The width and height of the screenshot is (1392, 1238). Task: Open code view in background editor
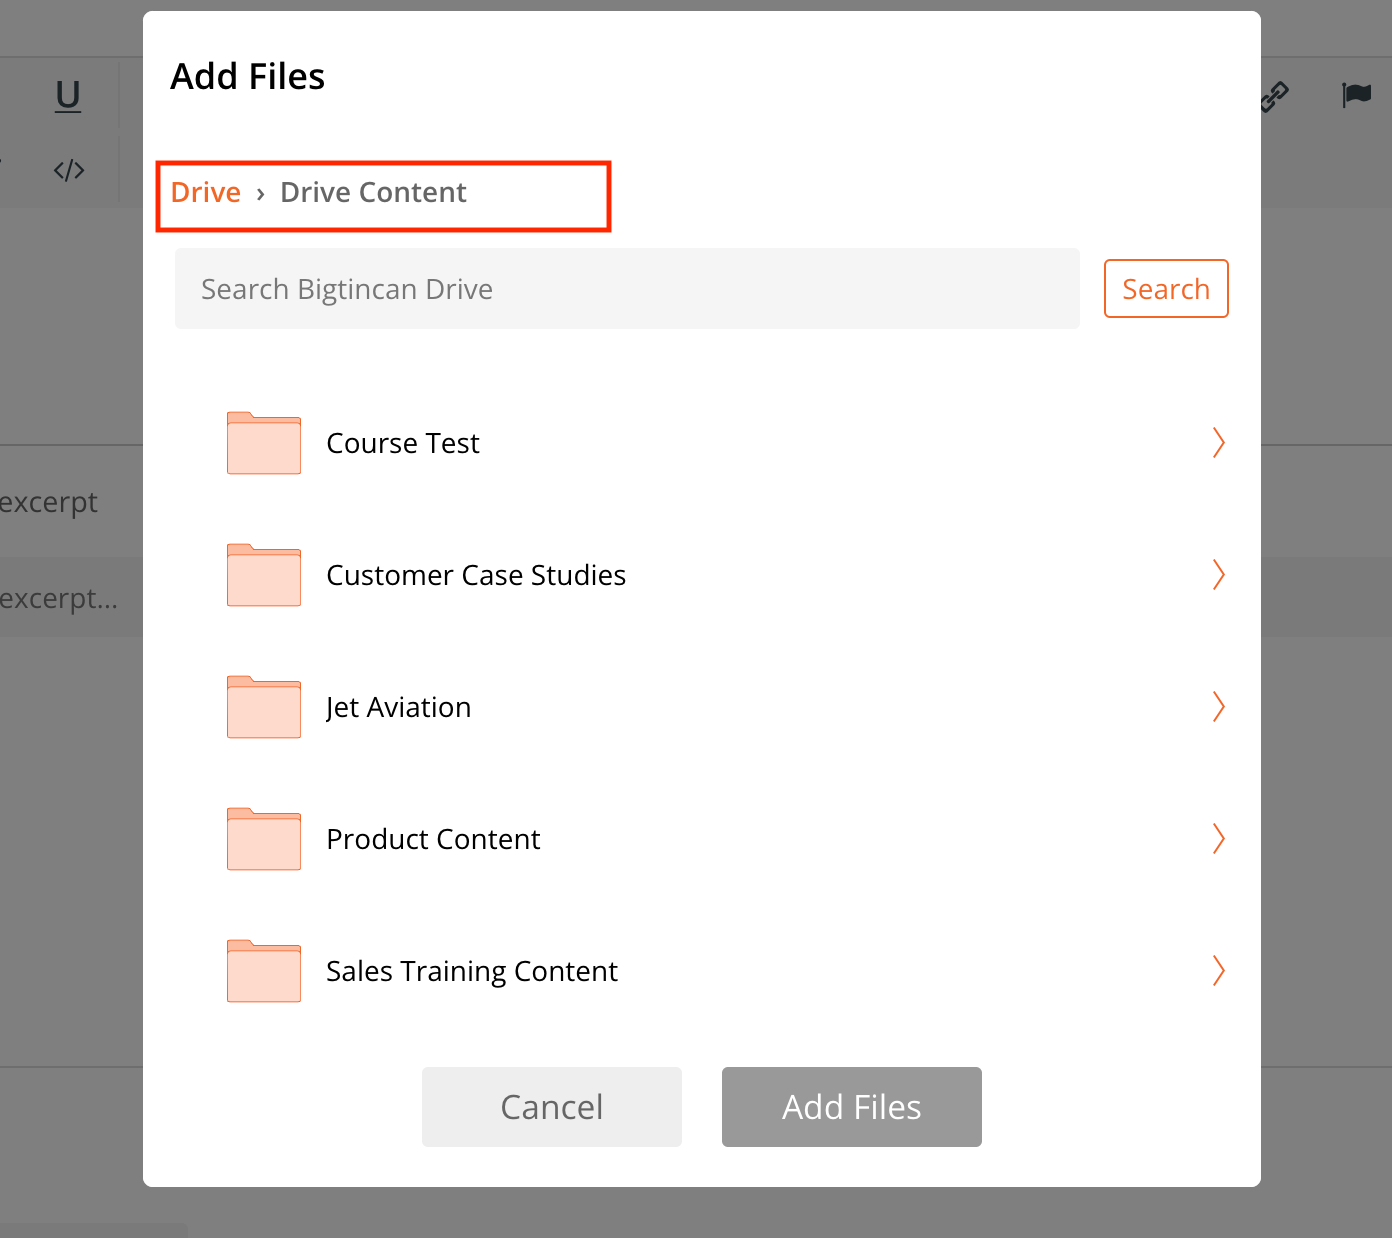69,170
